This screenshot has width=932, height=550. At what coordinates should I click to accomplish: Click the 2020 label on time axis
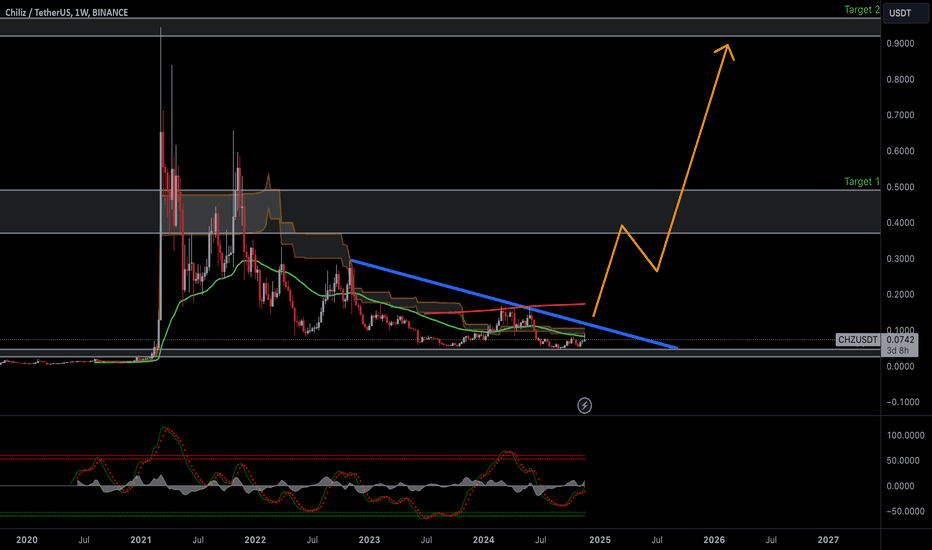coord(27,540)
